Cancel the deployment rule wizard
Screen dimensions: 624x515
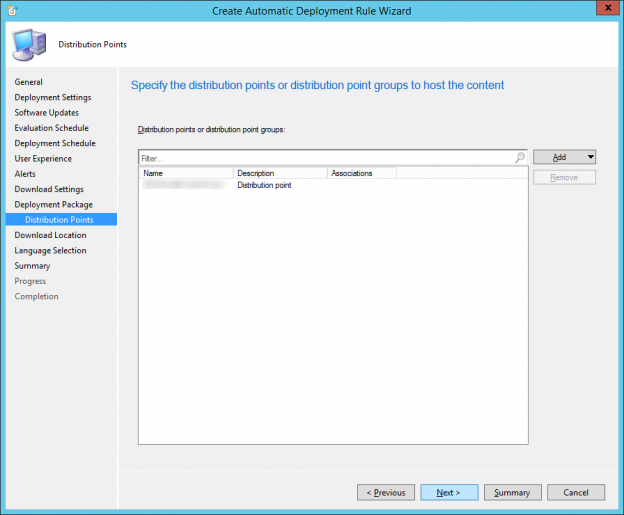point(575,492)
